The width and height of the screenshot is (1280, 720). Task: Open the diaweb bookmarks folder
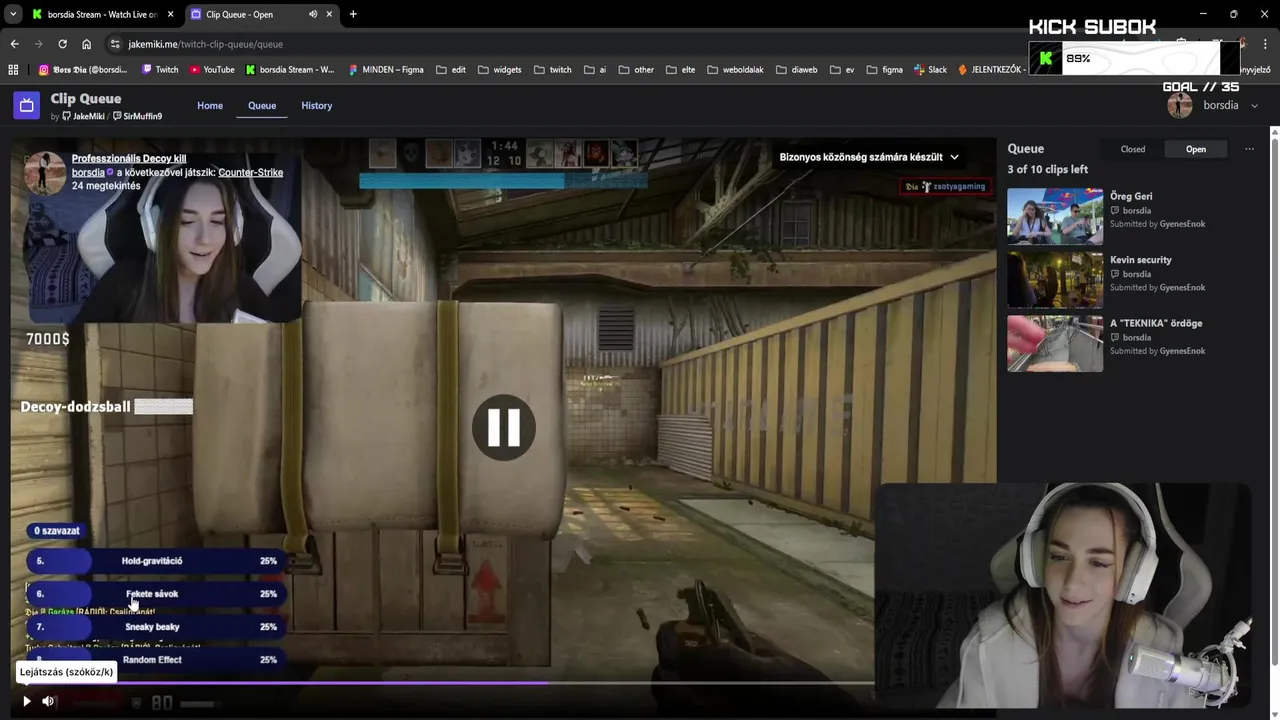[796, 70]
